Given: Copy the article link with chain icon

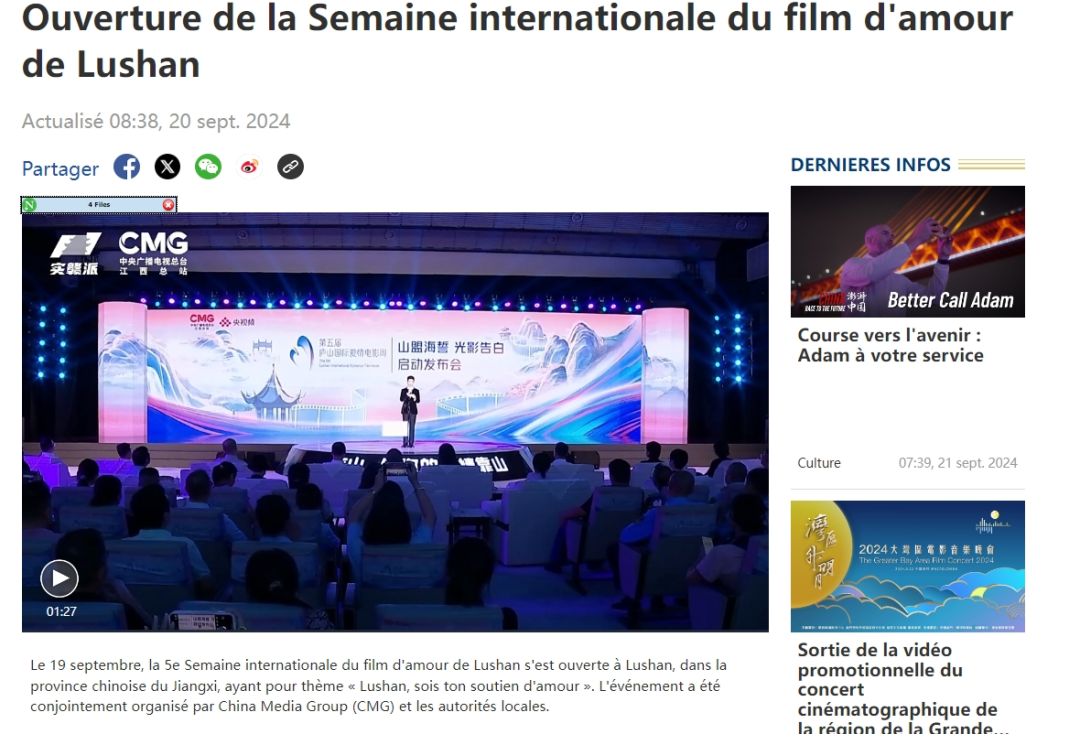Looking at the screenshot, I should tap(291, 167).
